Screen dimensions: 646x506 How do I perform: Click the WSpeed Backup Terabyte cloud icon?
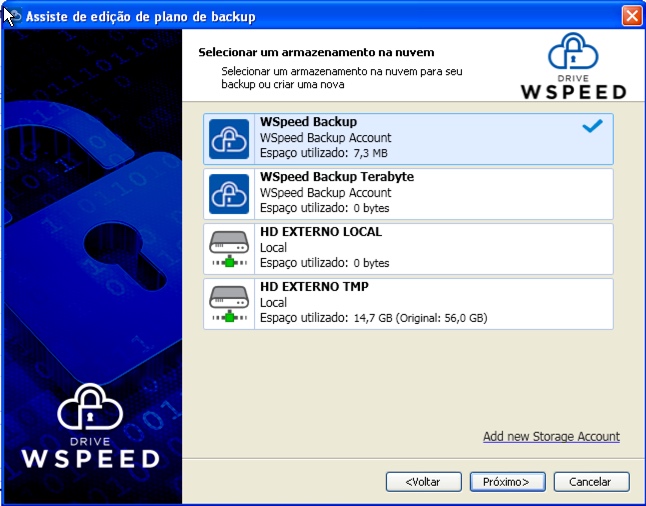point(229,194)
